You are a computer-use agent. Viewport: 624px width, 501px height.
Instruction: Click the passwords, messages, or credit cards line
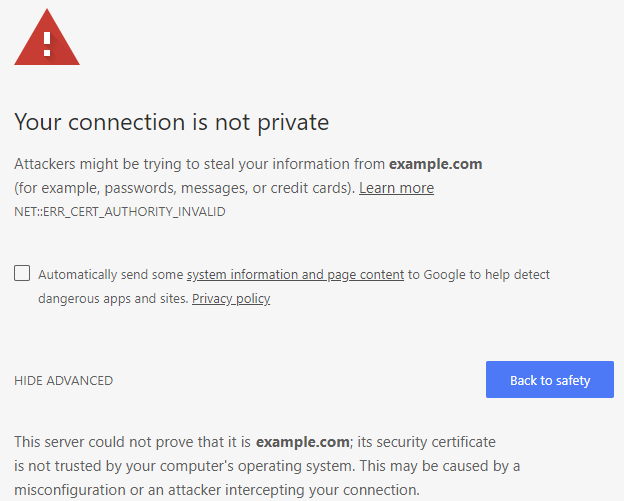coord(184,188)
